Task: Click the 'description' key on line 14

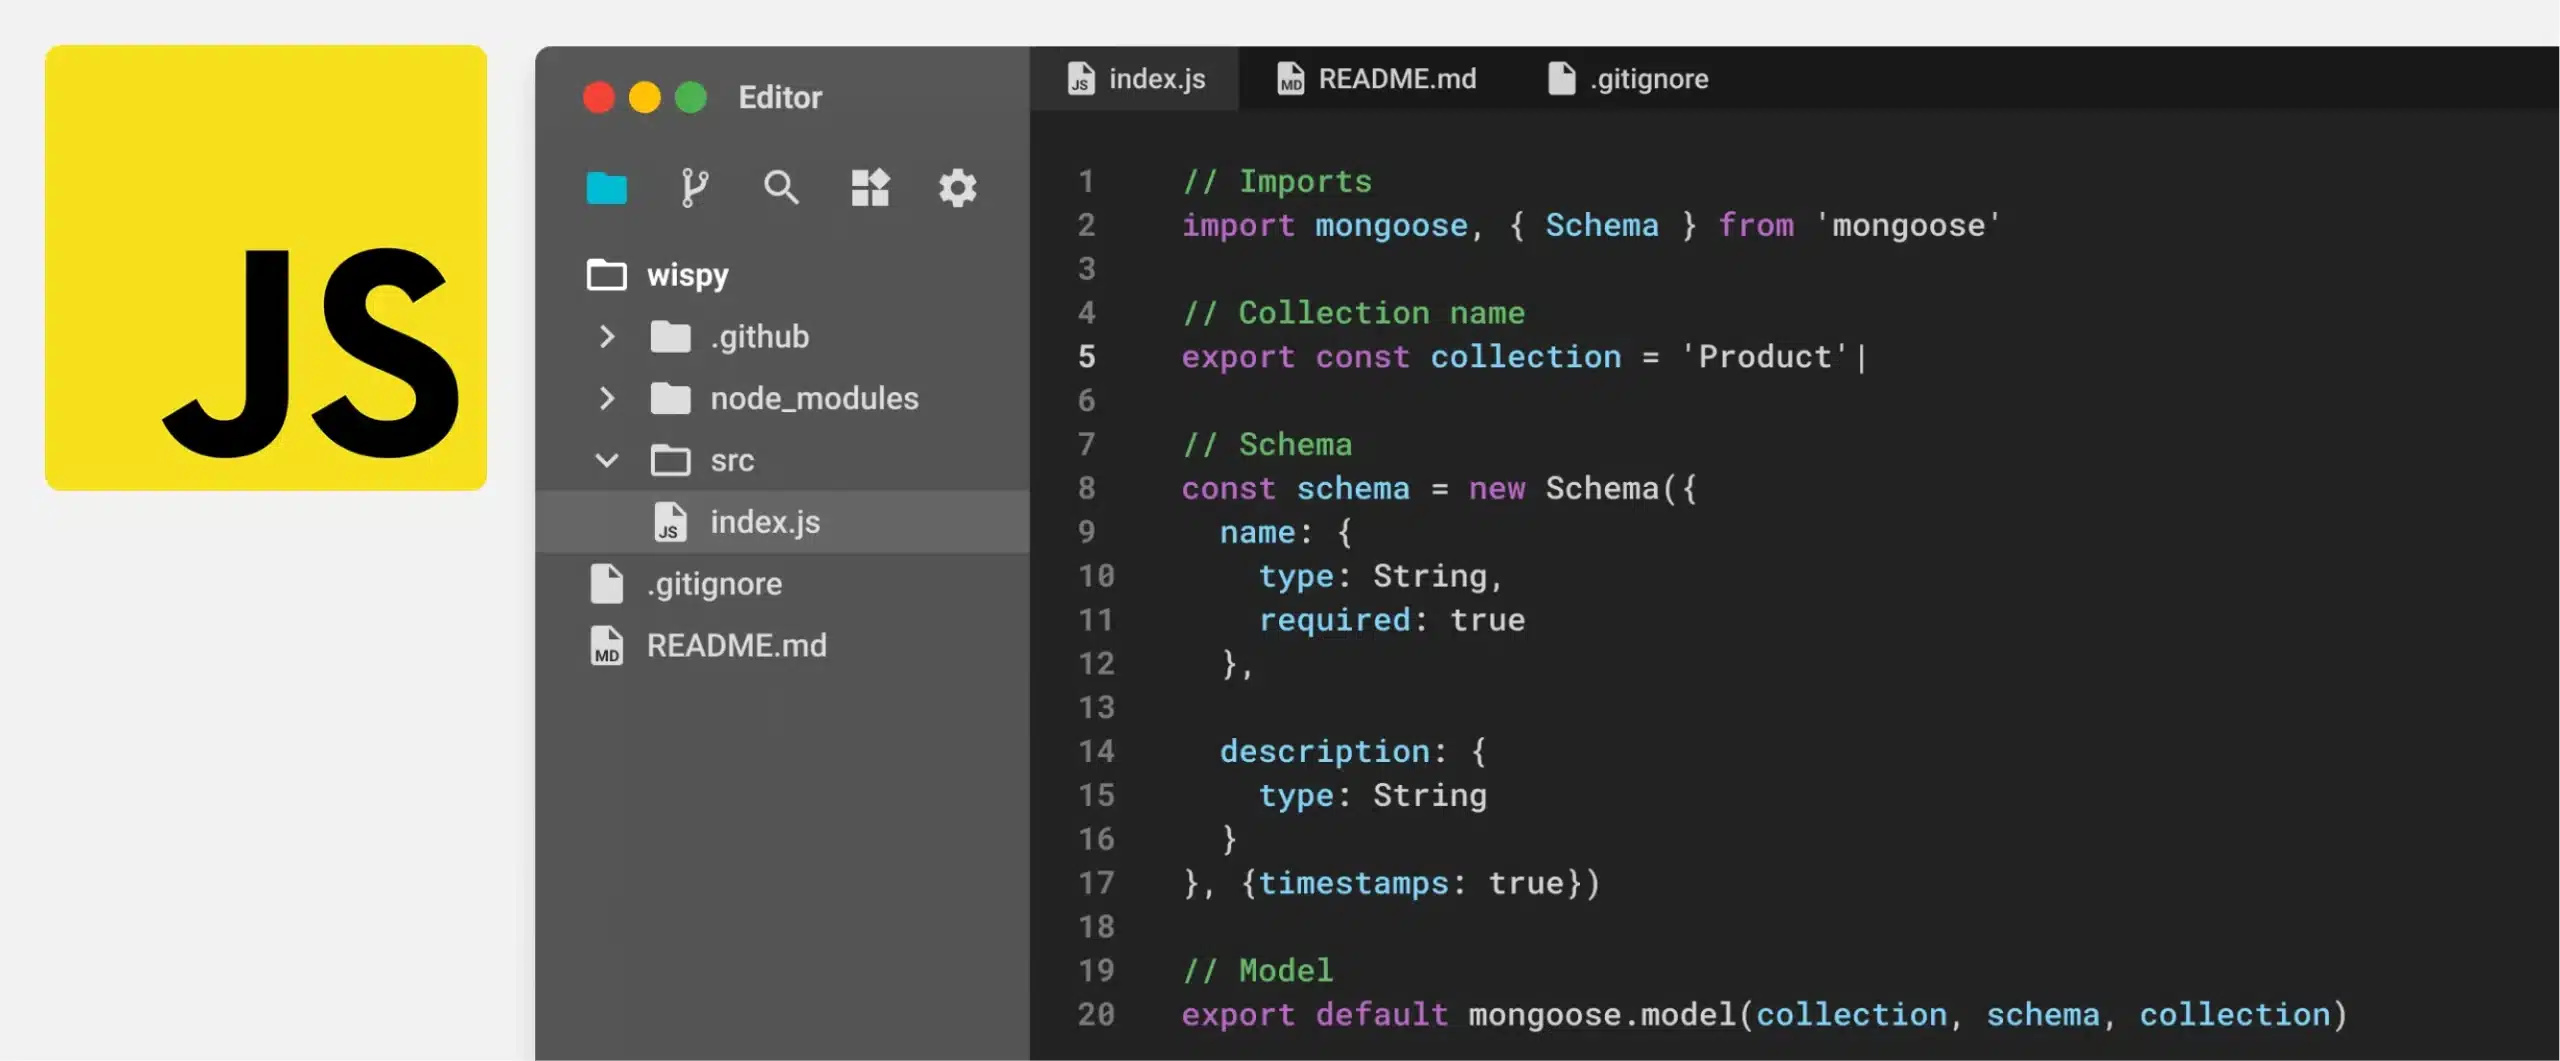Action: [x=1325, y=752]
